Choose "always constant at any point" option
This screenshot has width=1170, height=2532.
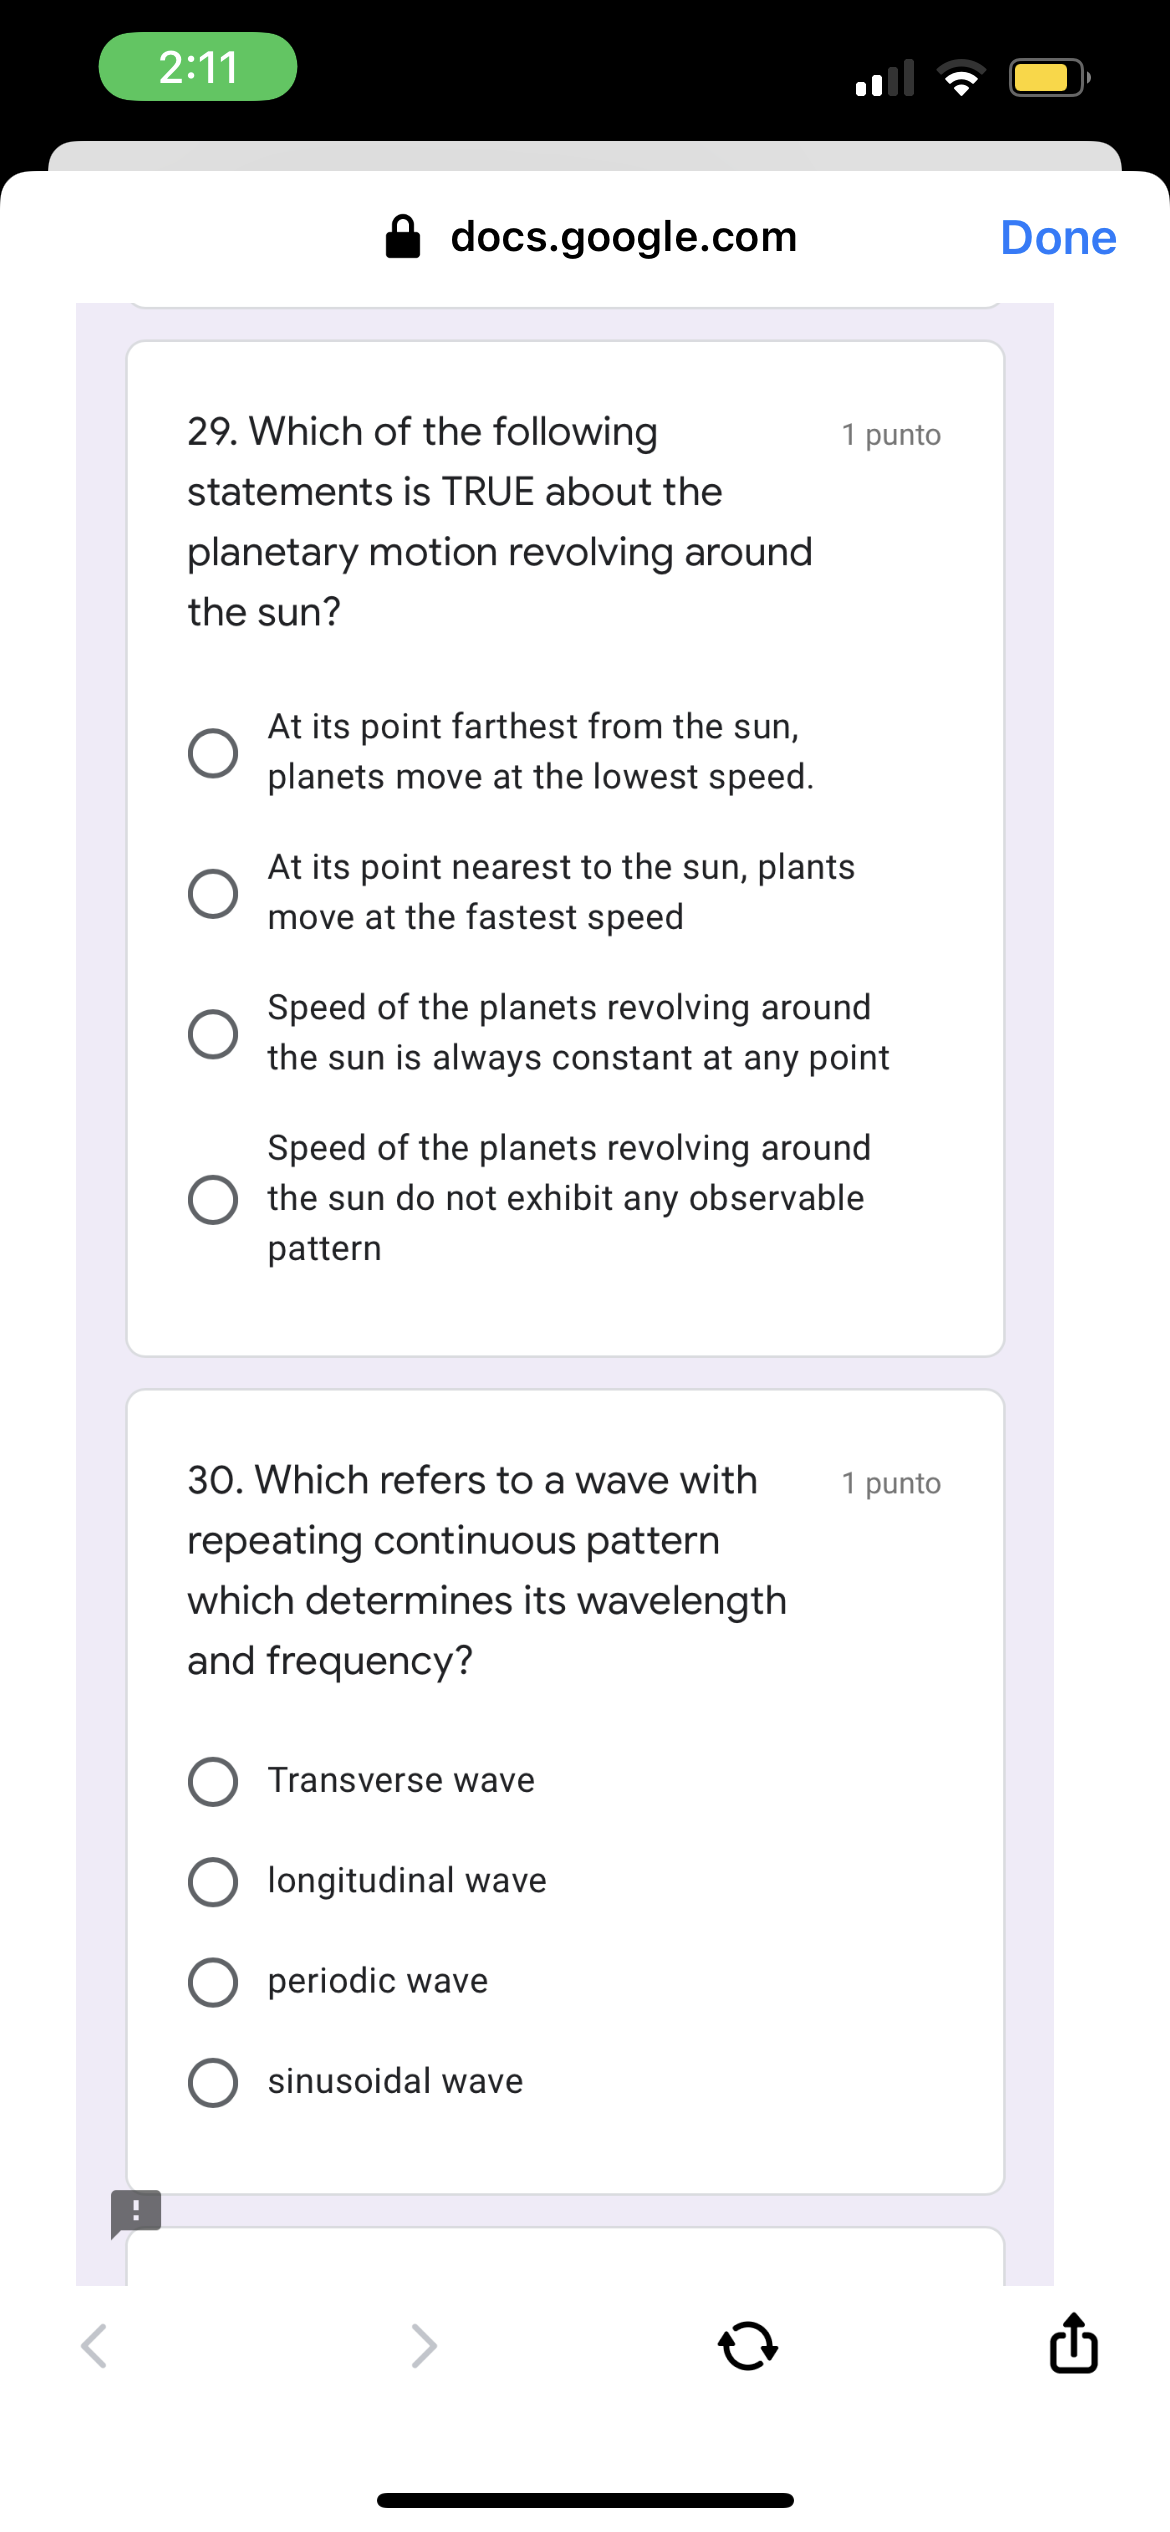213,1033
